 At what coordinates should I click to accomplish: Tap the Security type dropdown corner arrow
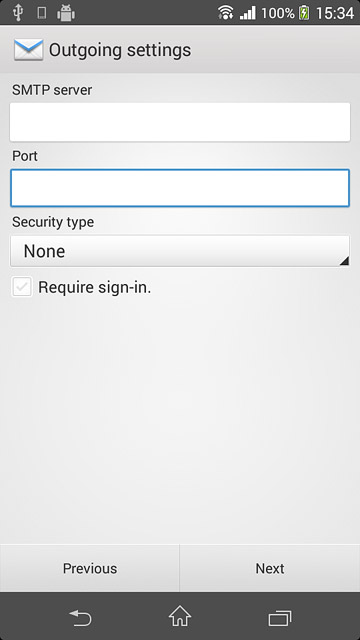pyautogui.click(x=344, y=261)
